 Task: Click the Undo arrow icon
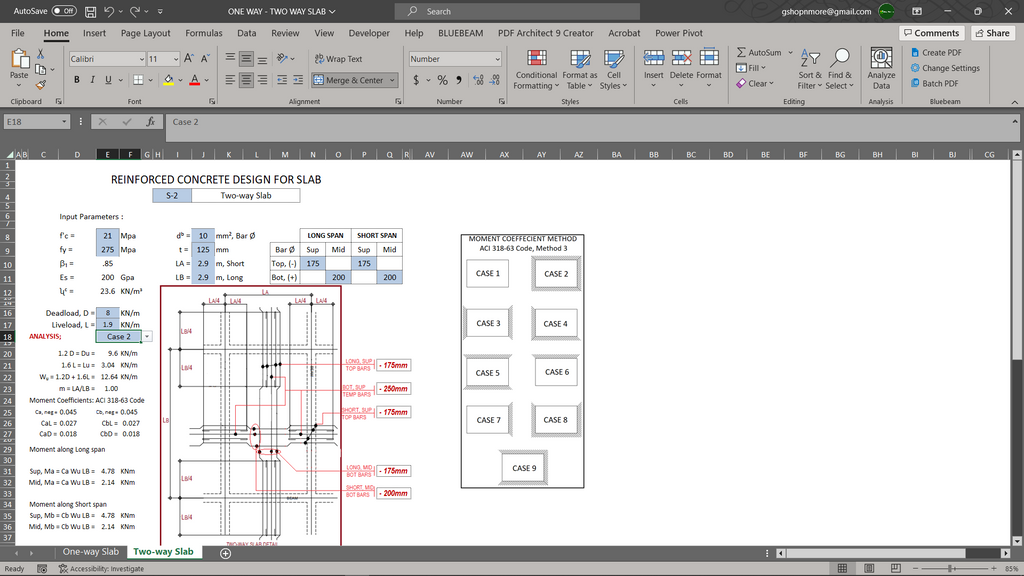(x=108, y=11)
